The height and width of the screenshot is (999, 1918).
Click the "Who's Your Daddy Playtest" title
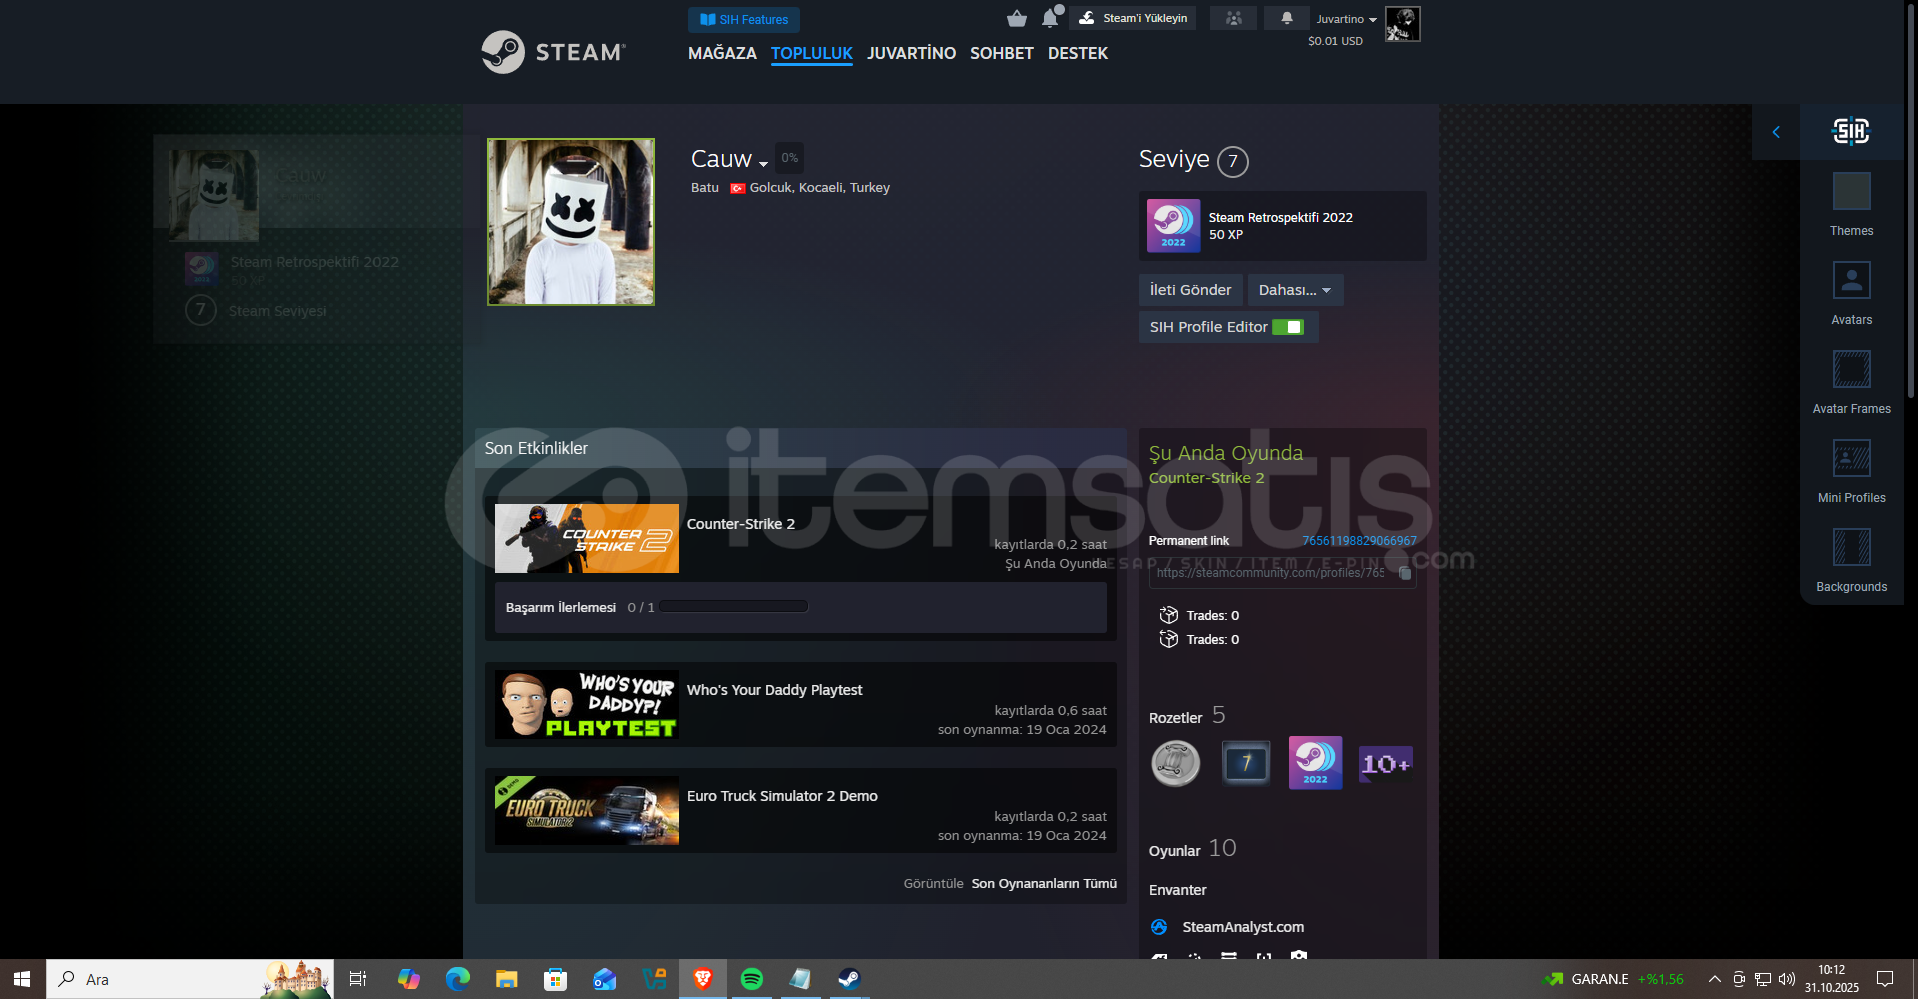[774, 690]
